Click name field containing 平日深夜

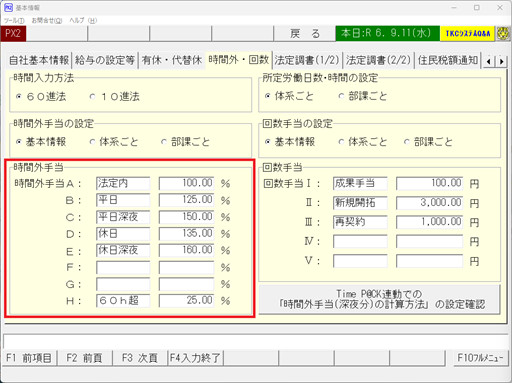point(123,217)
